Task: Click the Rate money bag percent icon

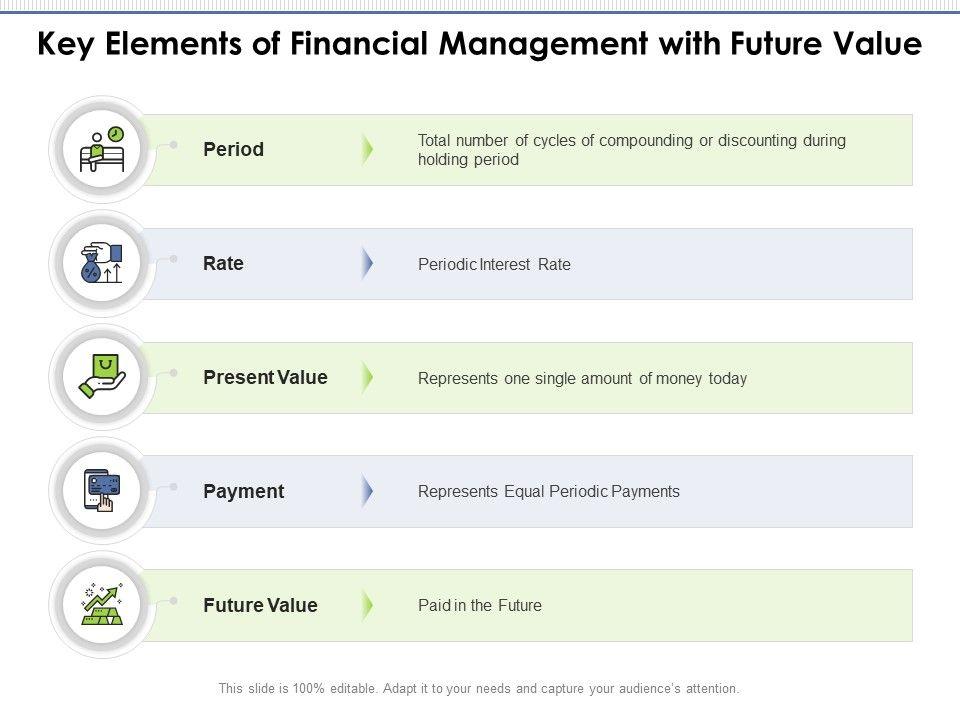Action: (x=101, y=264)
